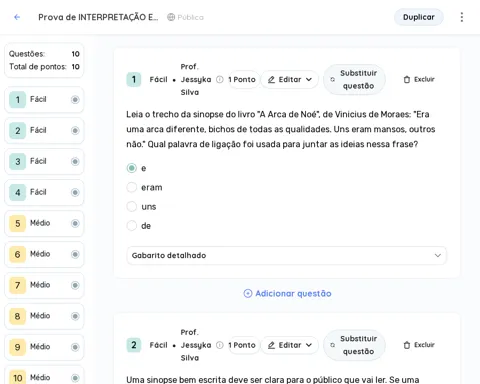Click question 1 number badge in card header
The height and width of the screenshot is (384, 480).
tap(134, 79)
